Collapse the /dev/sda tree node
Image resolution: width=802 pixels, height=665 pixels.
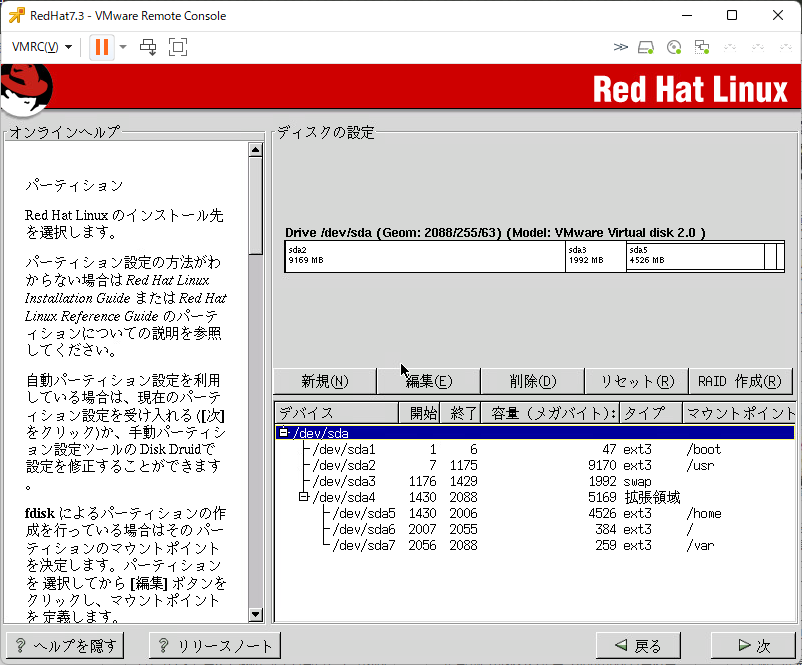(x=283, y=433)
